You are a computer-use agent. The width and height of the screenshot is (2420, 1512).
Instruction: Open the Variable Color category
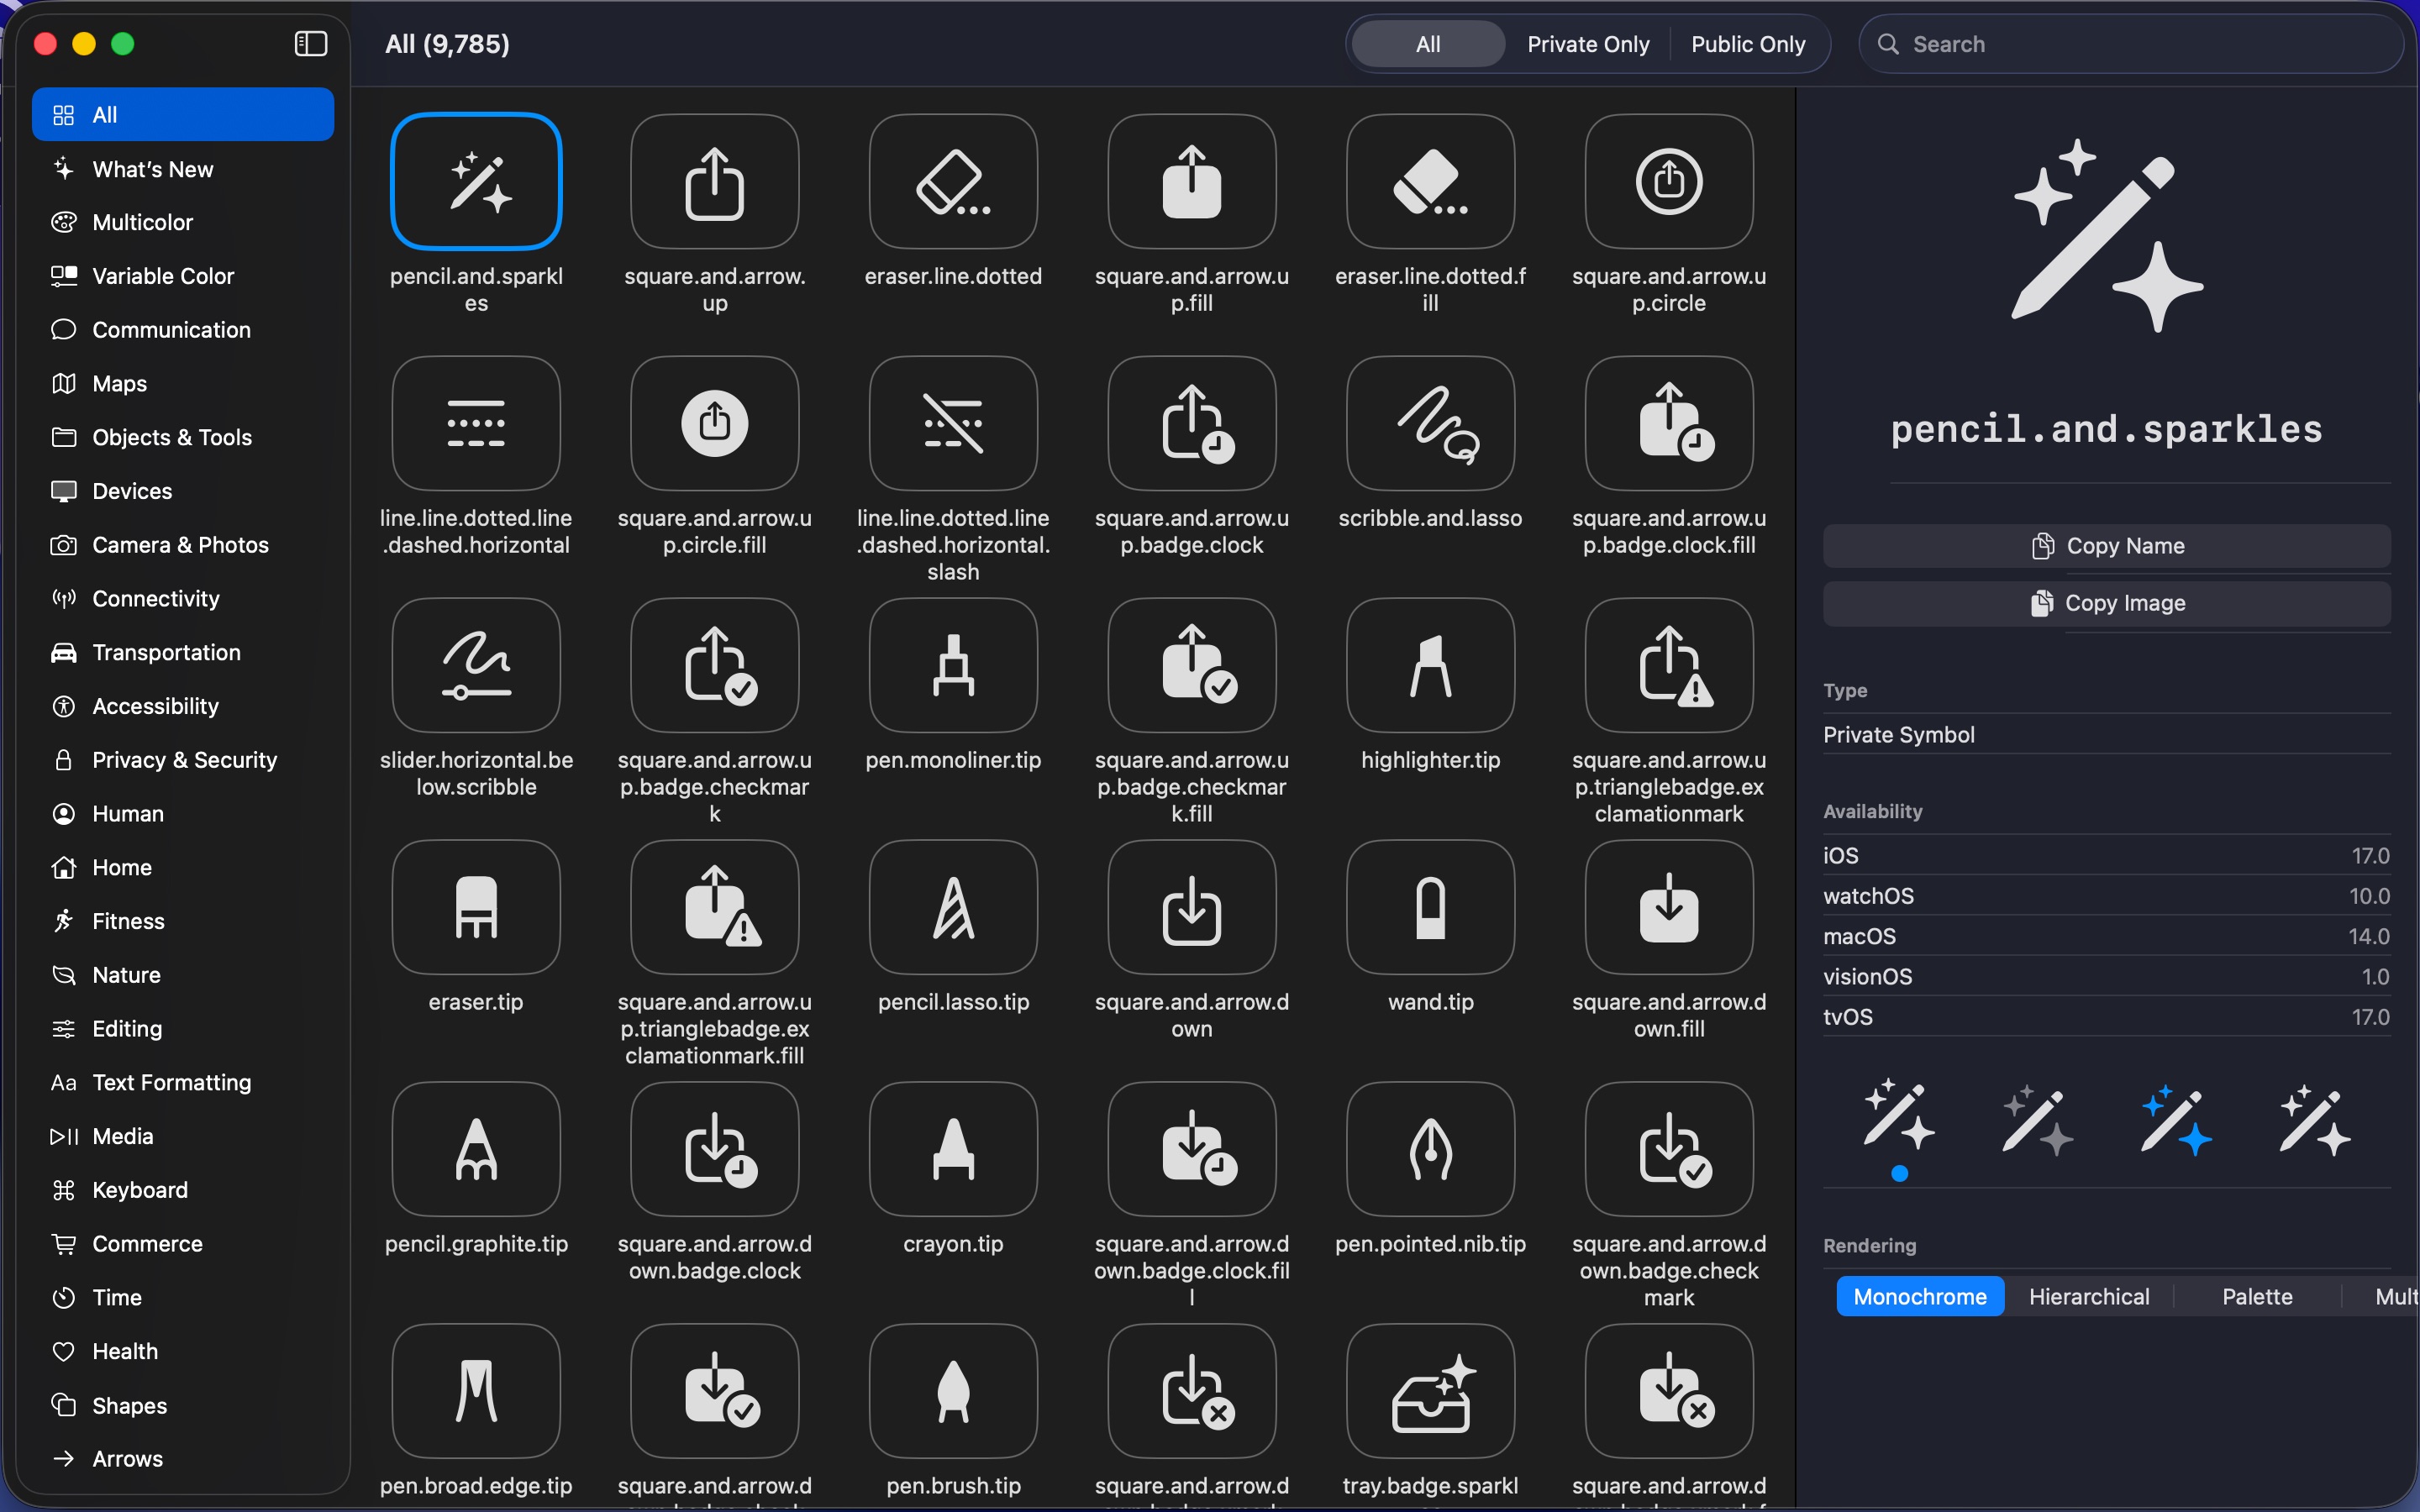(182, 276)
